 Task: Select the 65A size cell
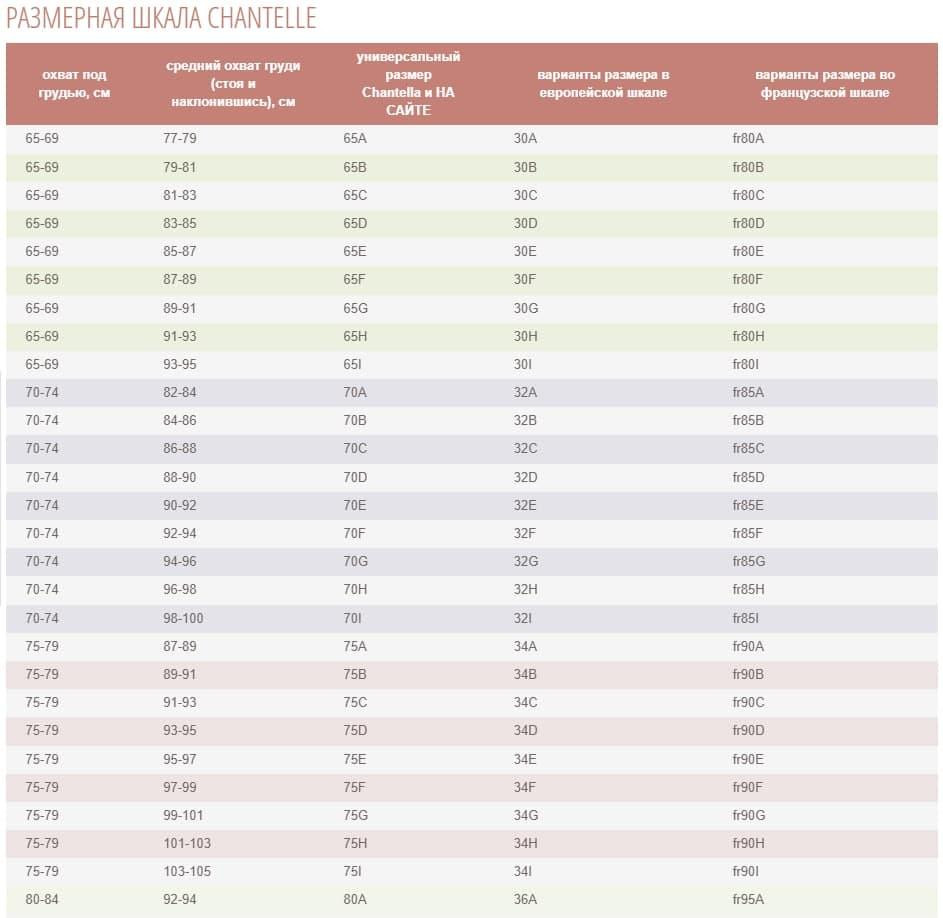pos(355,138)
